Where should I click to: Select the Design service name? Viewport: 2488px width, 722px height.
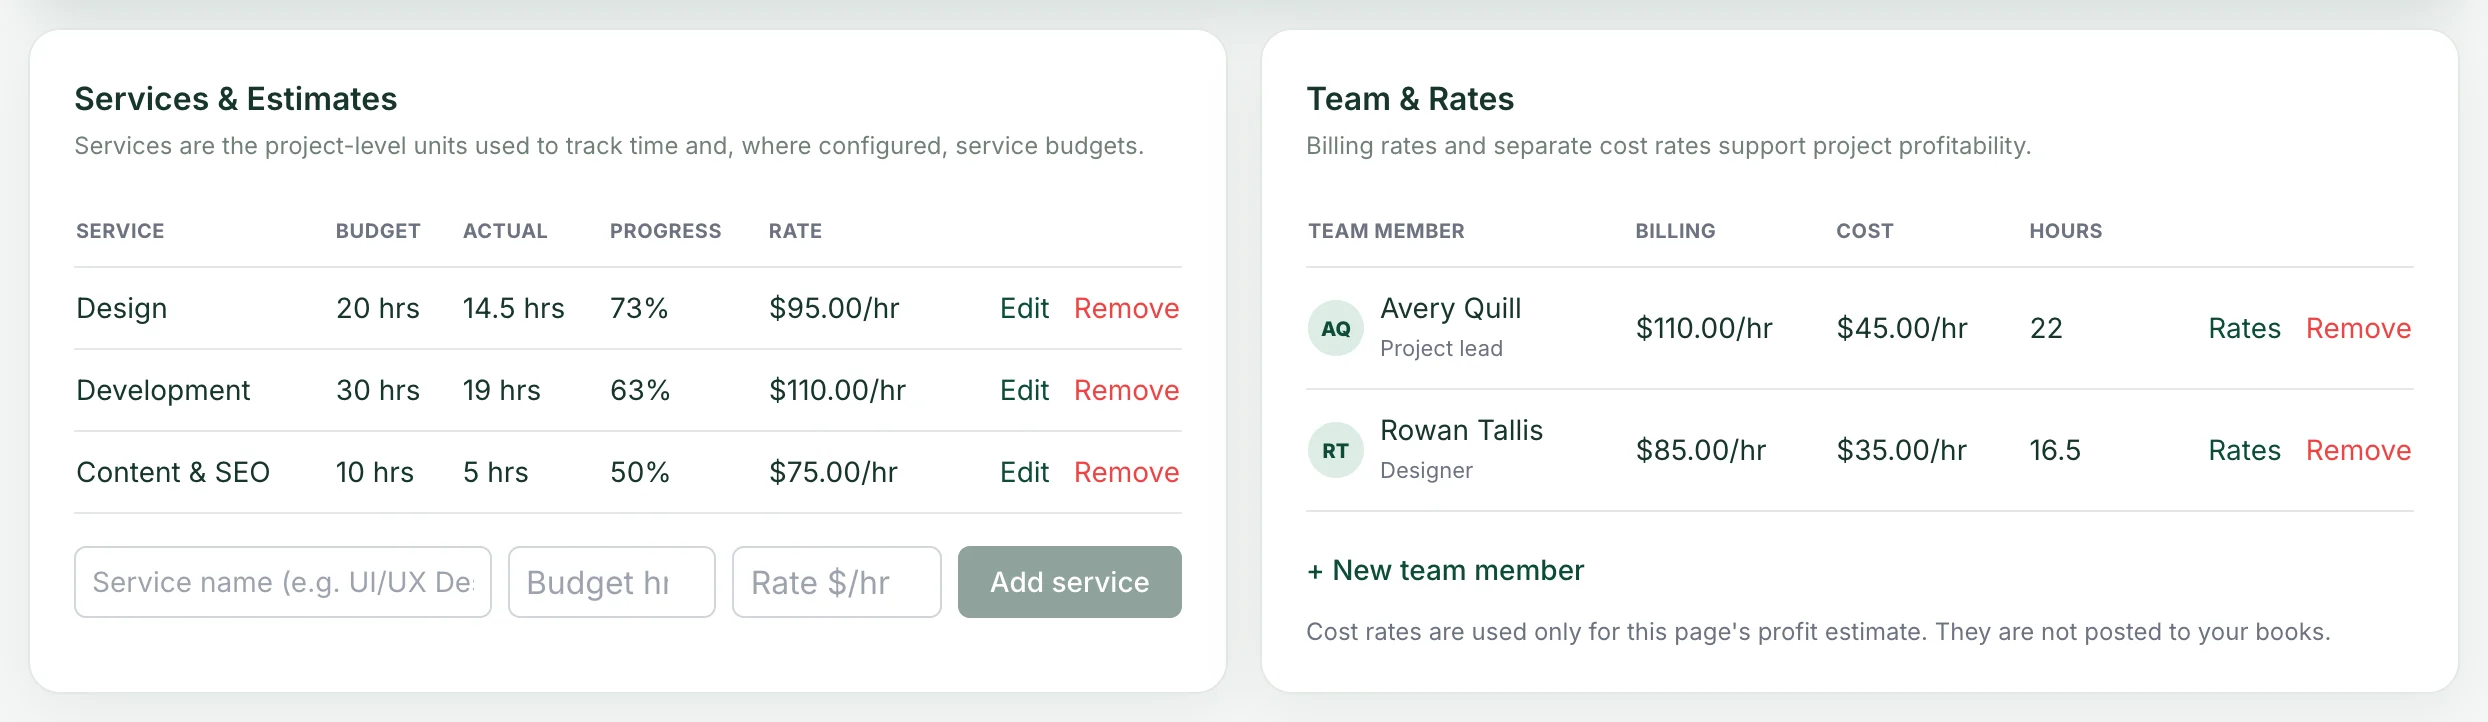(122, 308)
